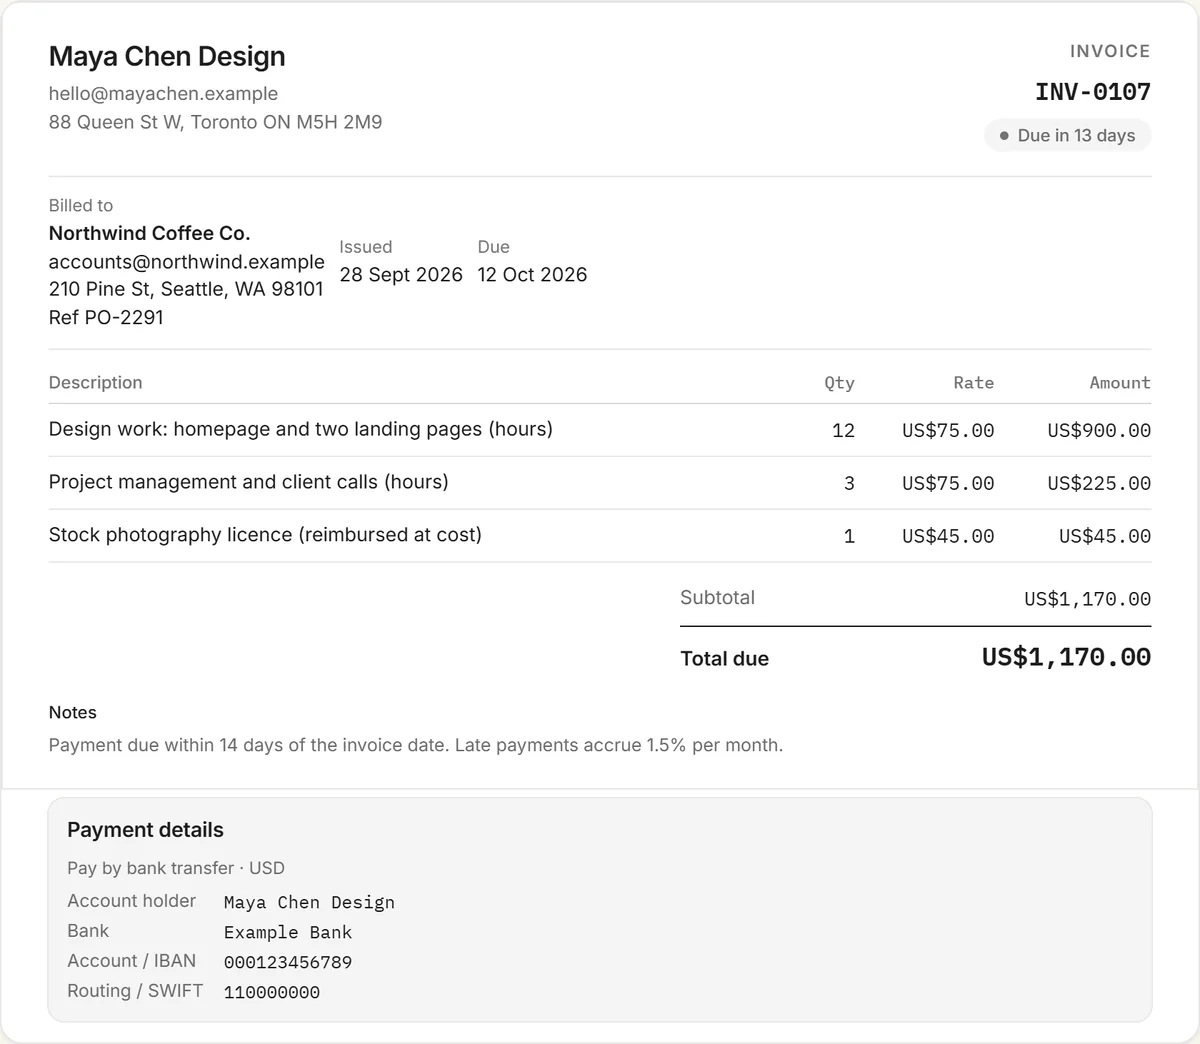
Task: Click the Maya Chen Design account holder value
Action: click(x=309, y=903)
